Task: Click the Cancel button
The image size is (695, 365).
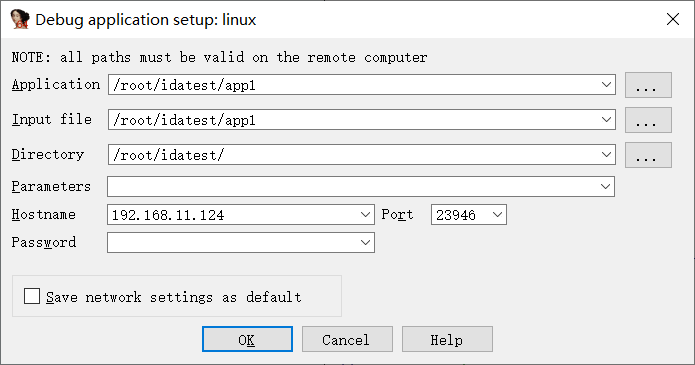Action: pos(347,339)
